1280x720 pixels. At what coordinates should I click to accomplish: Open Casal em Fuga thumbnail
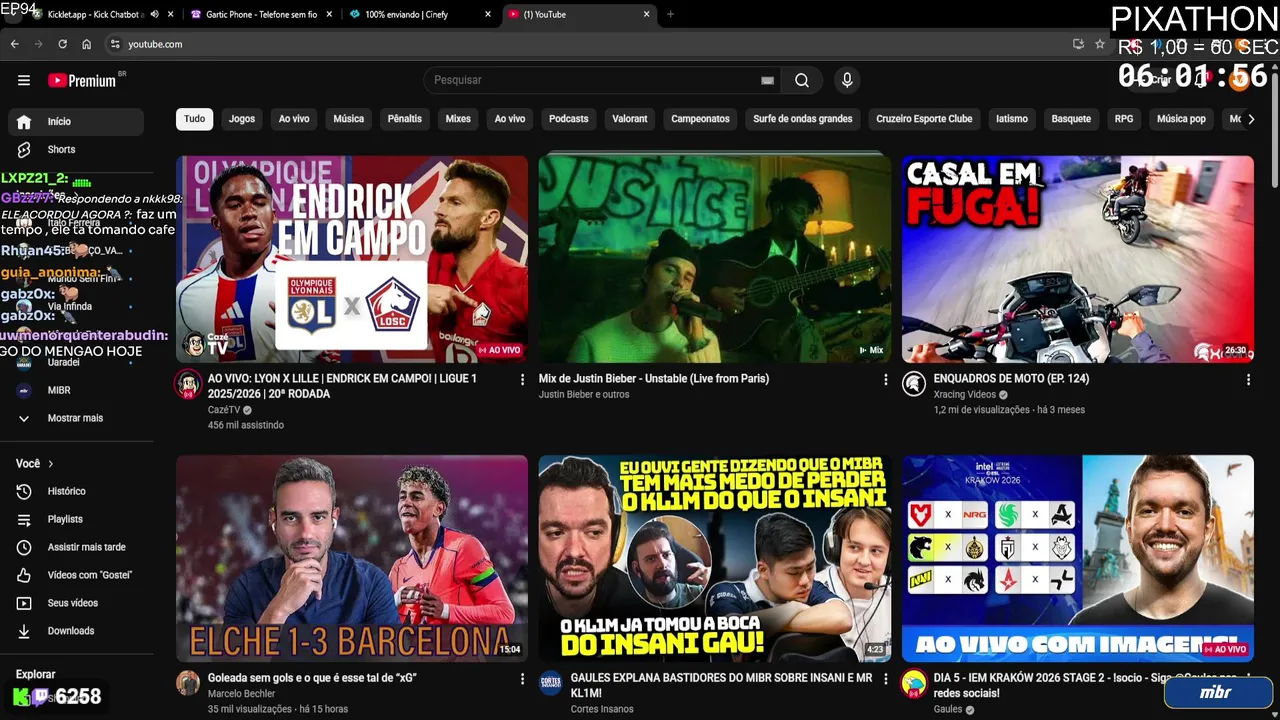(1077, 259)
